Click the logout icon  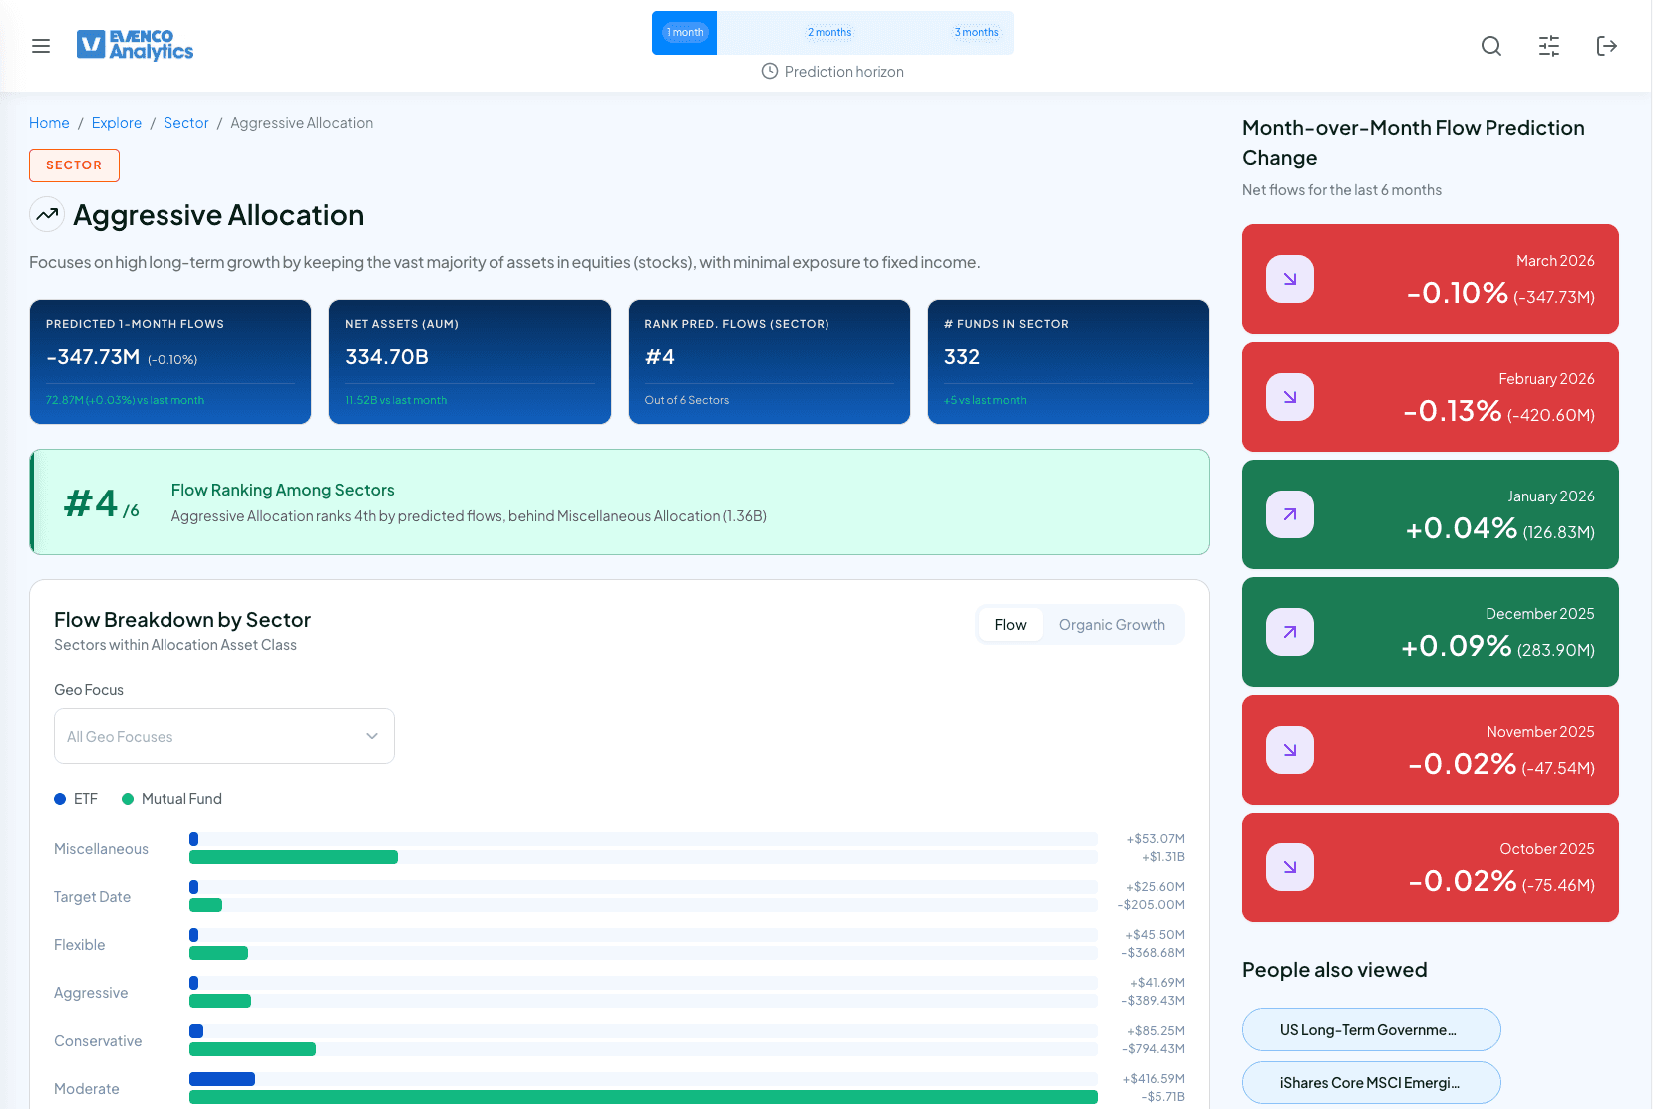[1607, 46]
